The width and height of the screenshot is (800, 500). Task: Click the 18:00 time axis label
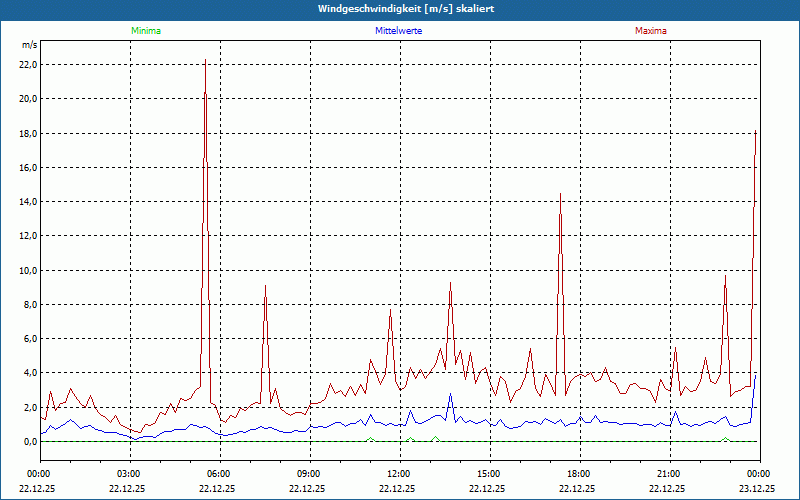581,474
